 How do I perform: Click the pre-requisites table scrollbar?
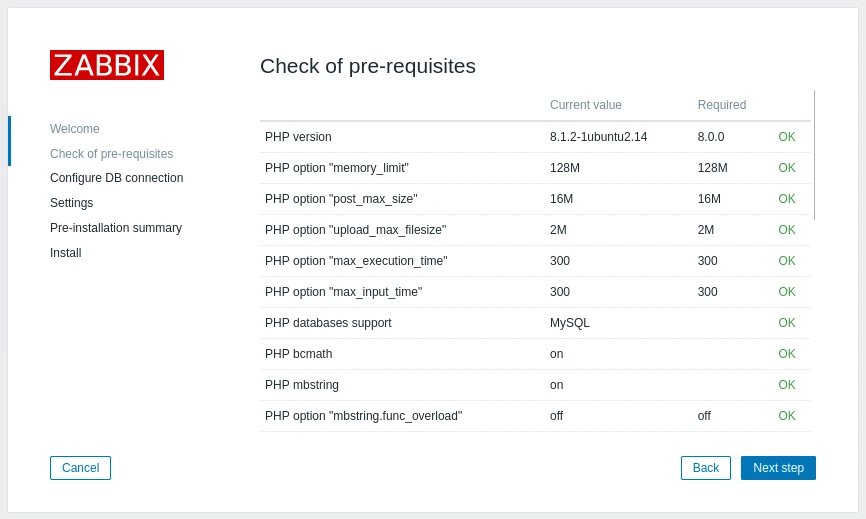(814, 155)
